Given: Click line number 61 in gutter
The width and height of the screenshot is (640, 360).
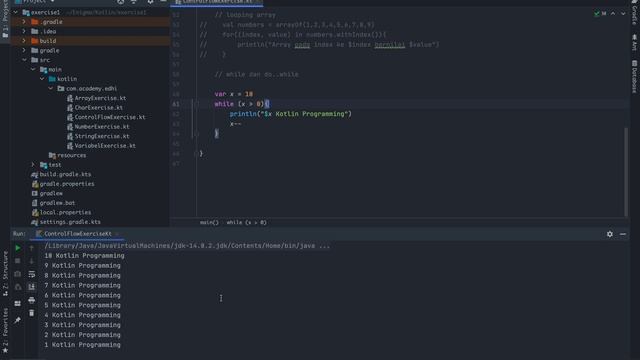Looking at the screenshot, I should click(x=176, y=104).
